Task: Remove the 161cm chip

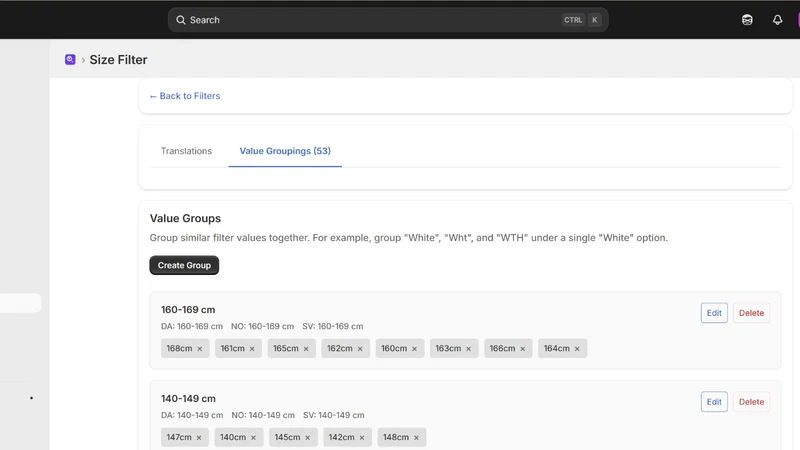Action: click(252, 349)
